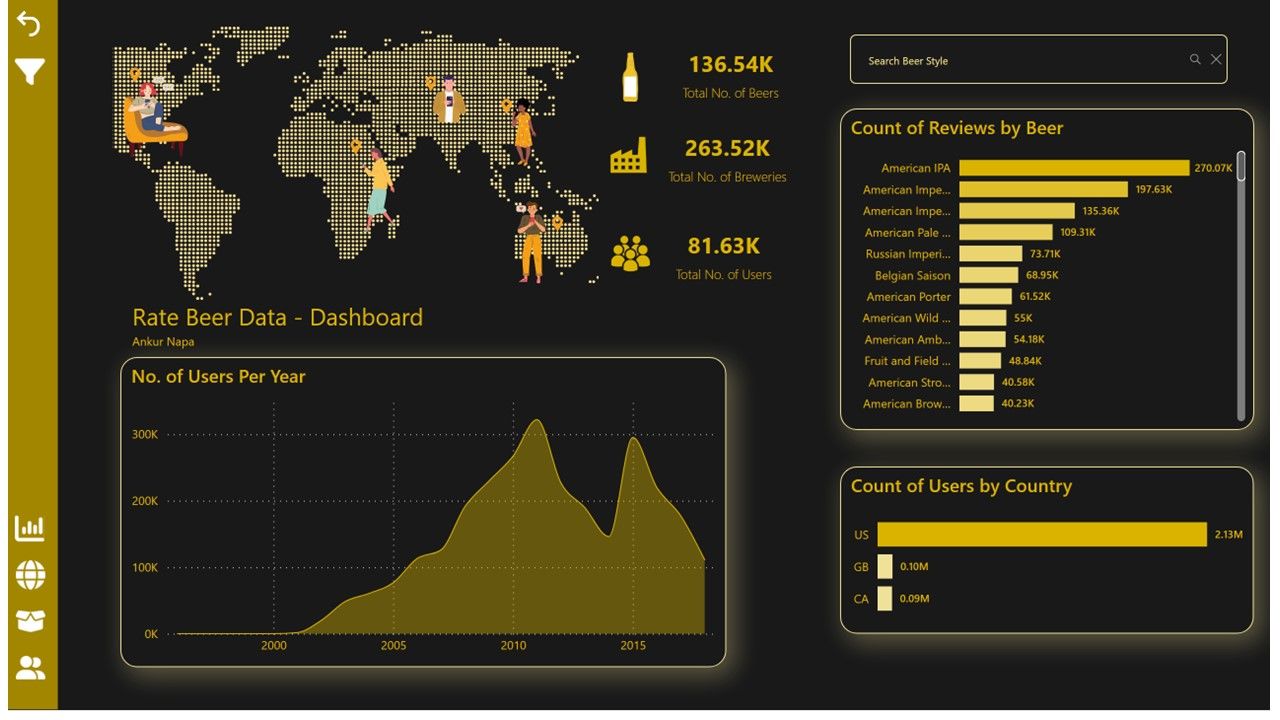Open the box package icon in sidebar
1280x720 pixels.
(30, 621)
